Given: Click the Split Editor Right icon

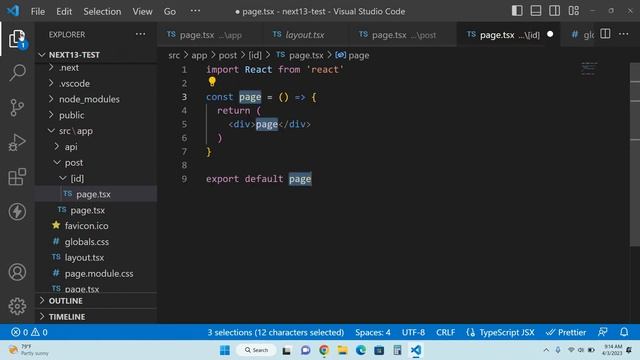Looking at the screenshot, I should [x=605, y=34].
